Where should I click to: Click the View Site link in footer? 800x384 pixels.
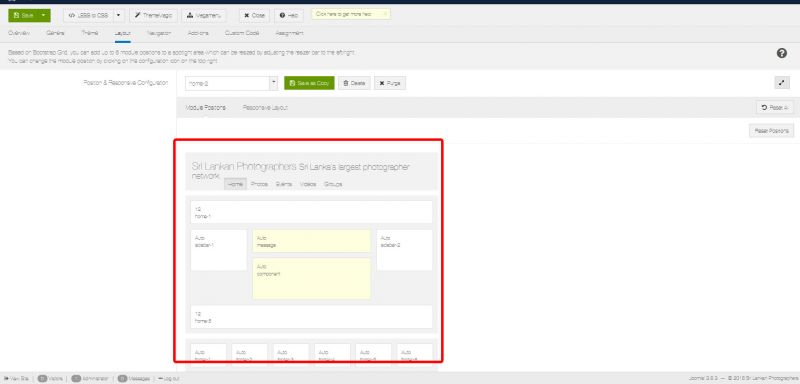pyautogui.click(x=18, y=378)
